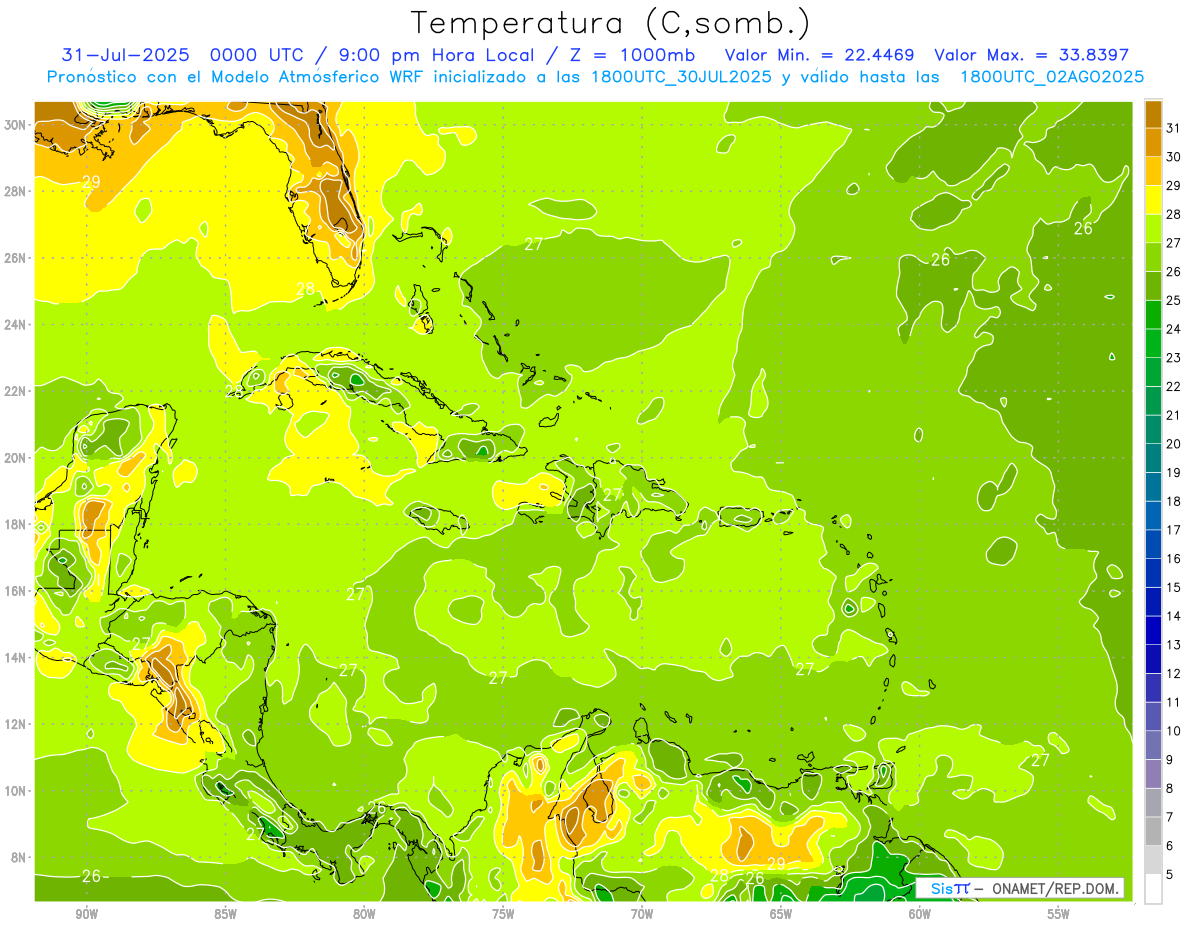Viewport: 1200px width, 927px height.
Task: Click the '8N' latitude axis label
Action: [20, 857]
